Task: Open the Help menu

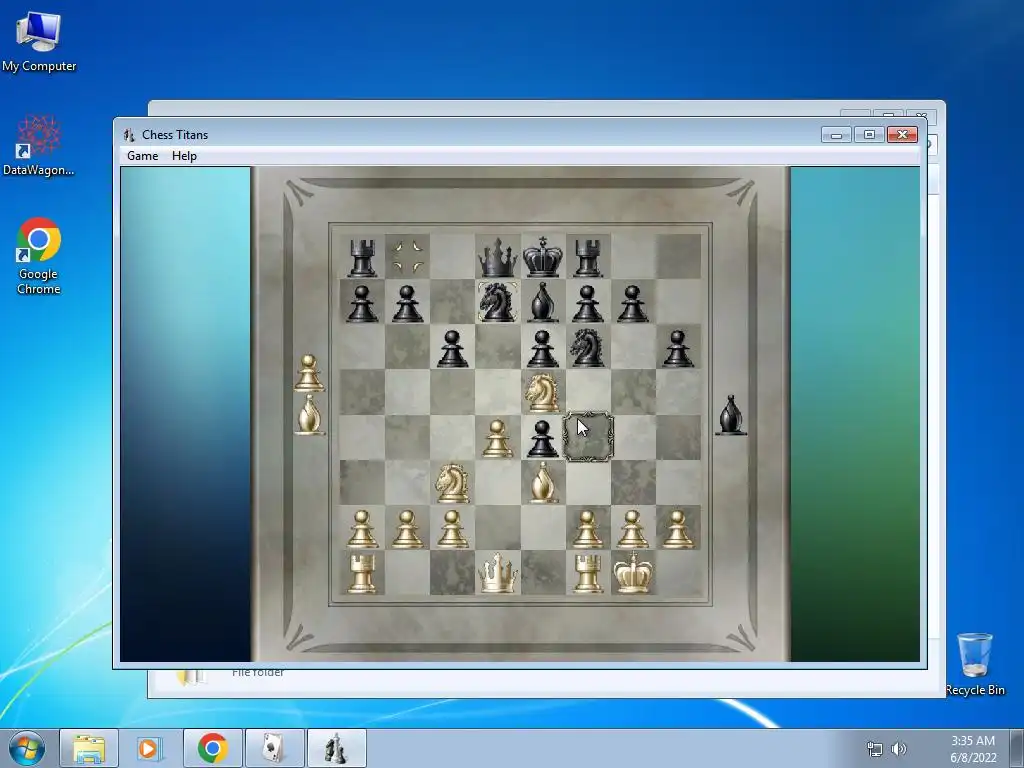Action: click(x=184, y=155)
